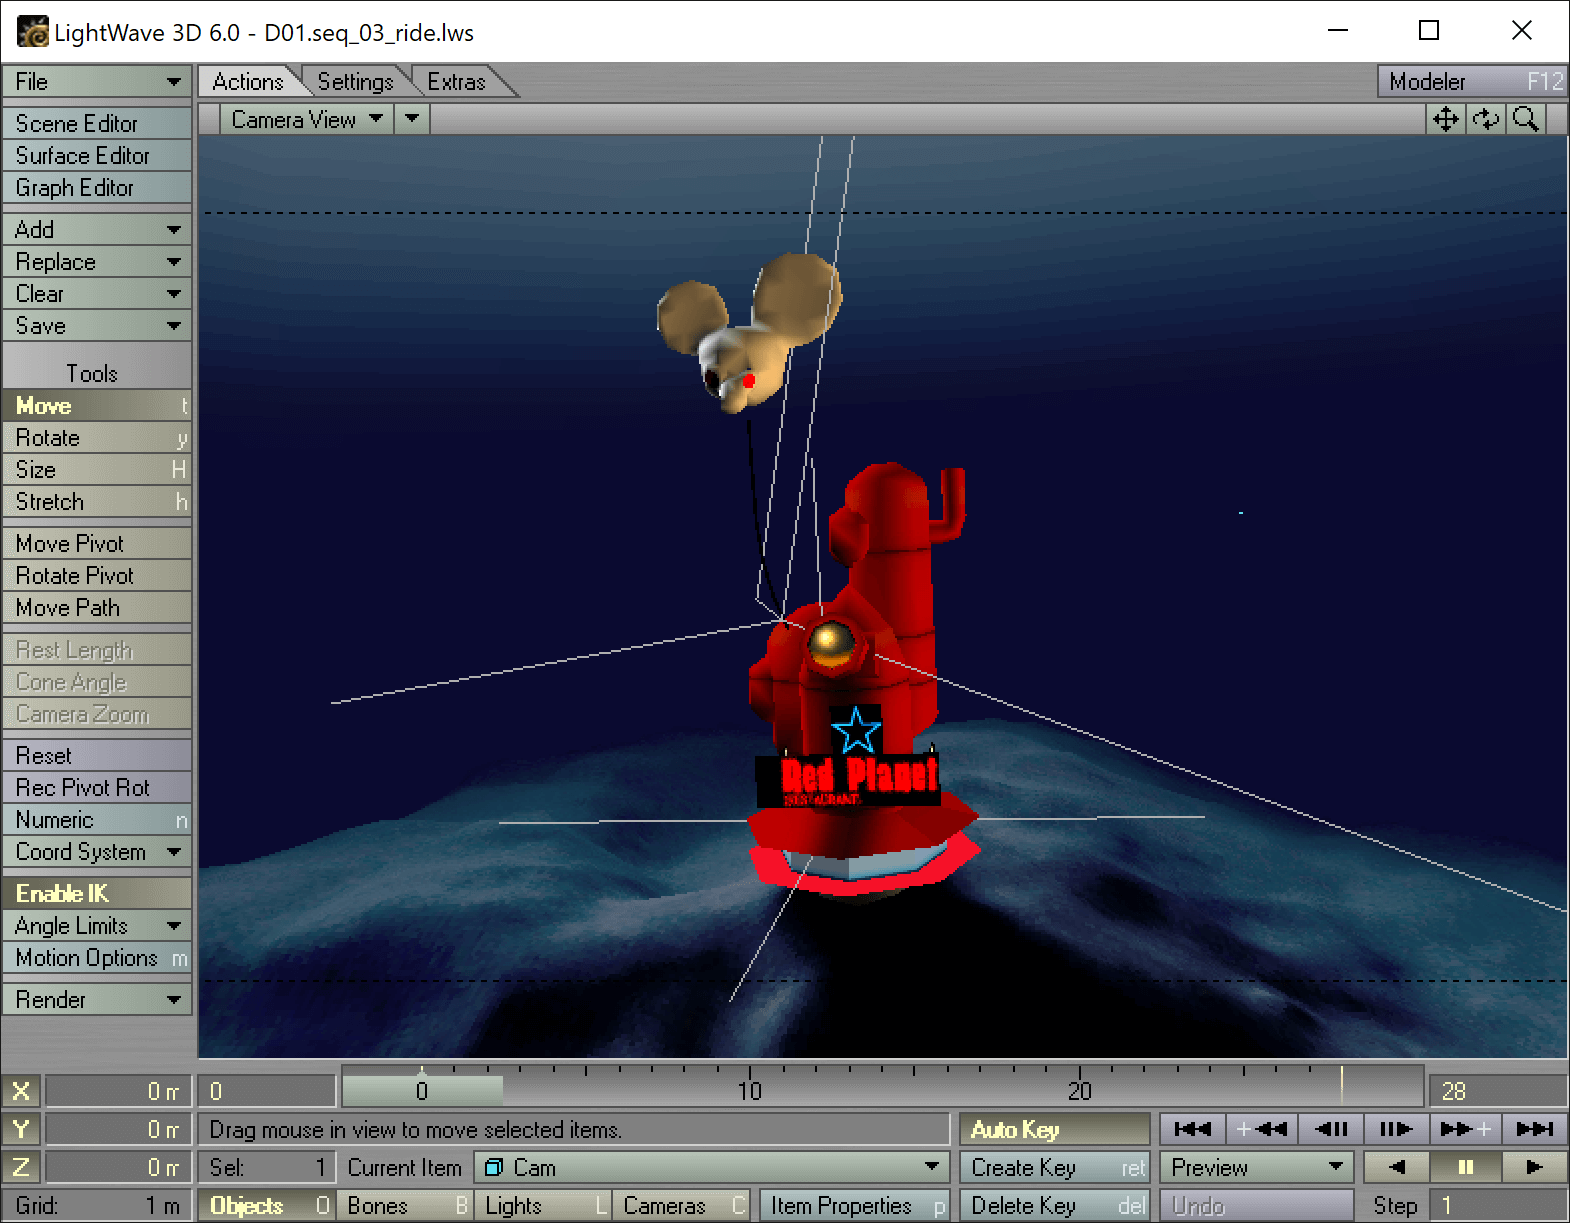Select the Z axis channel button

21,1167
